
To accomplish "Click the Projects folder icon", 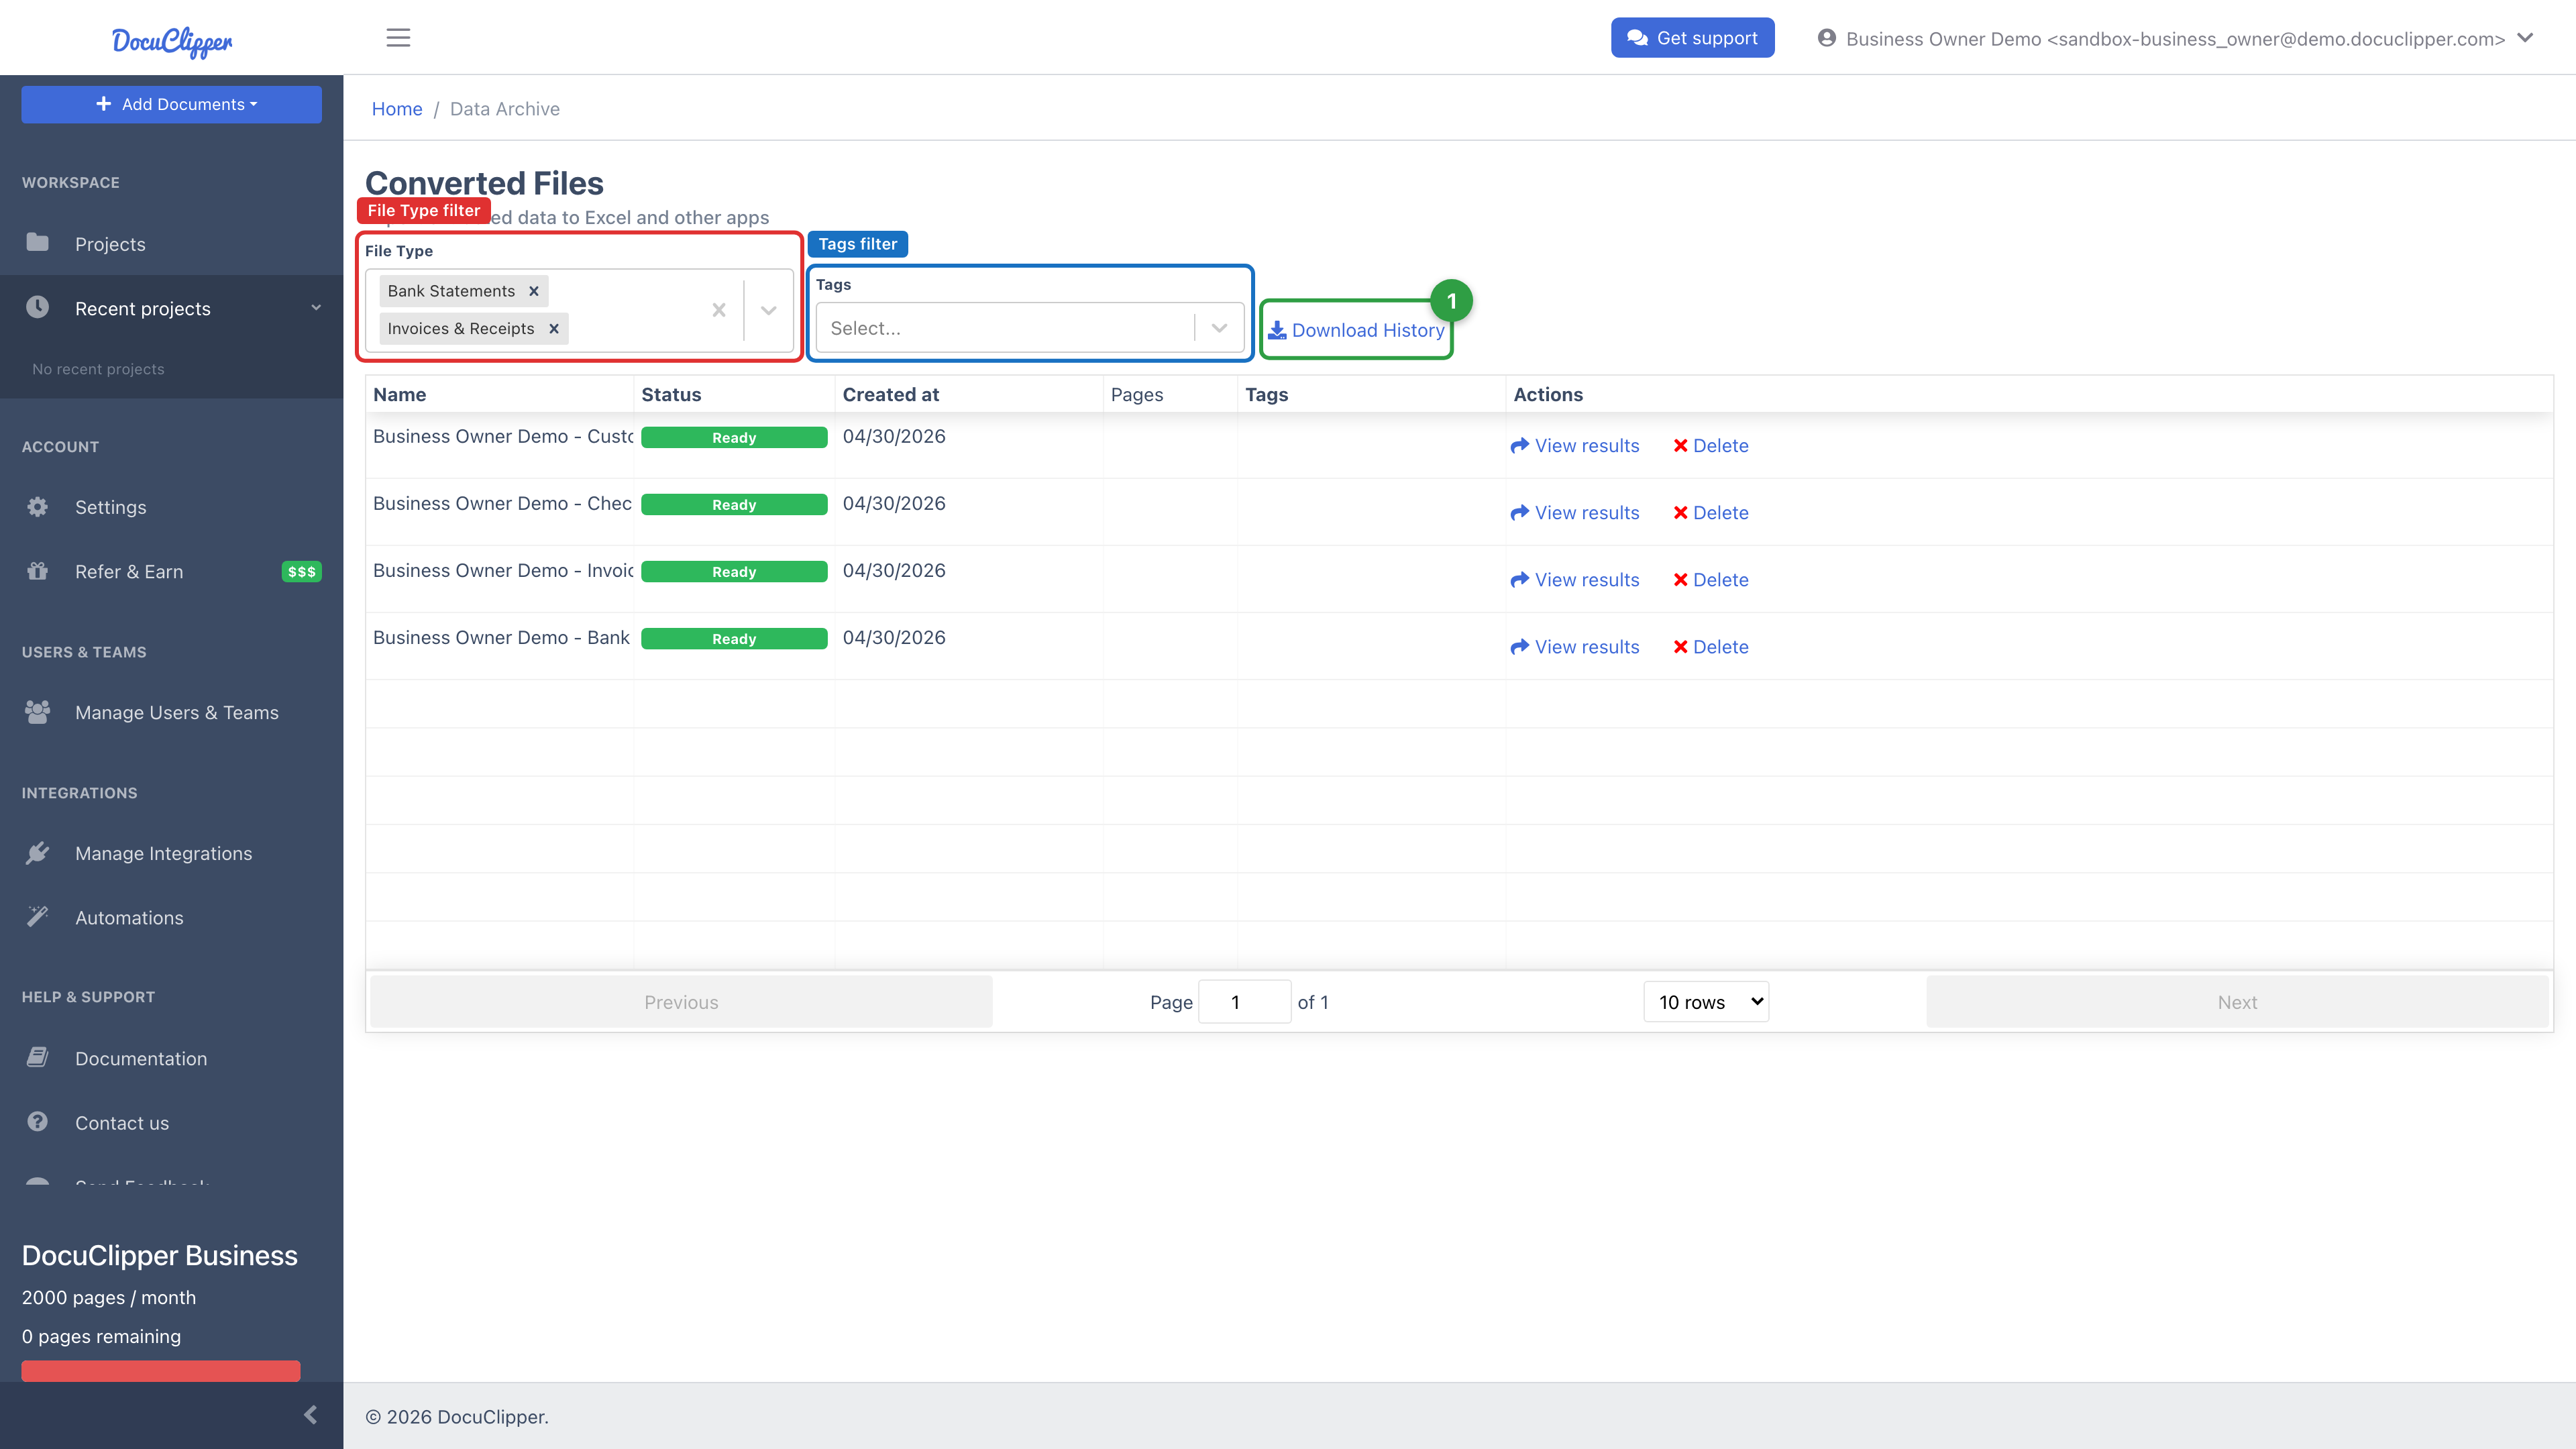I will coord(38,242).
